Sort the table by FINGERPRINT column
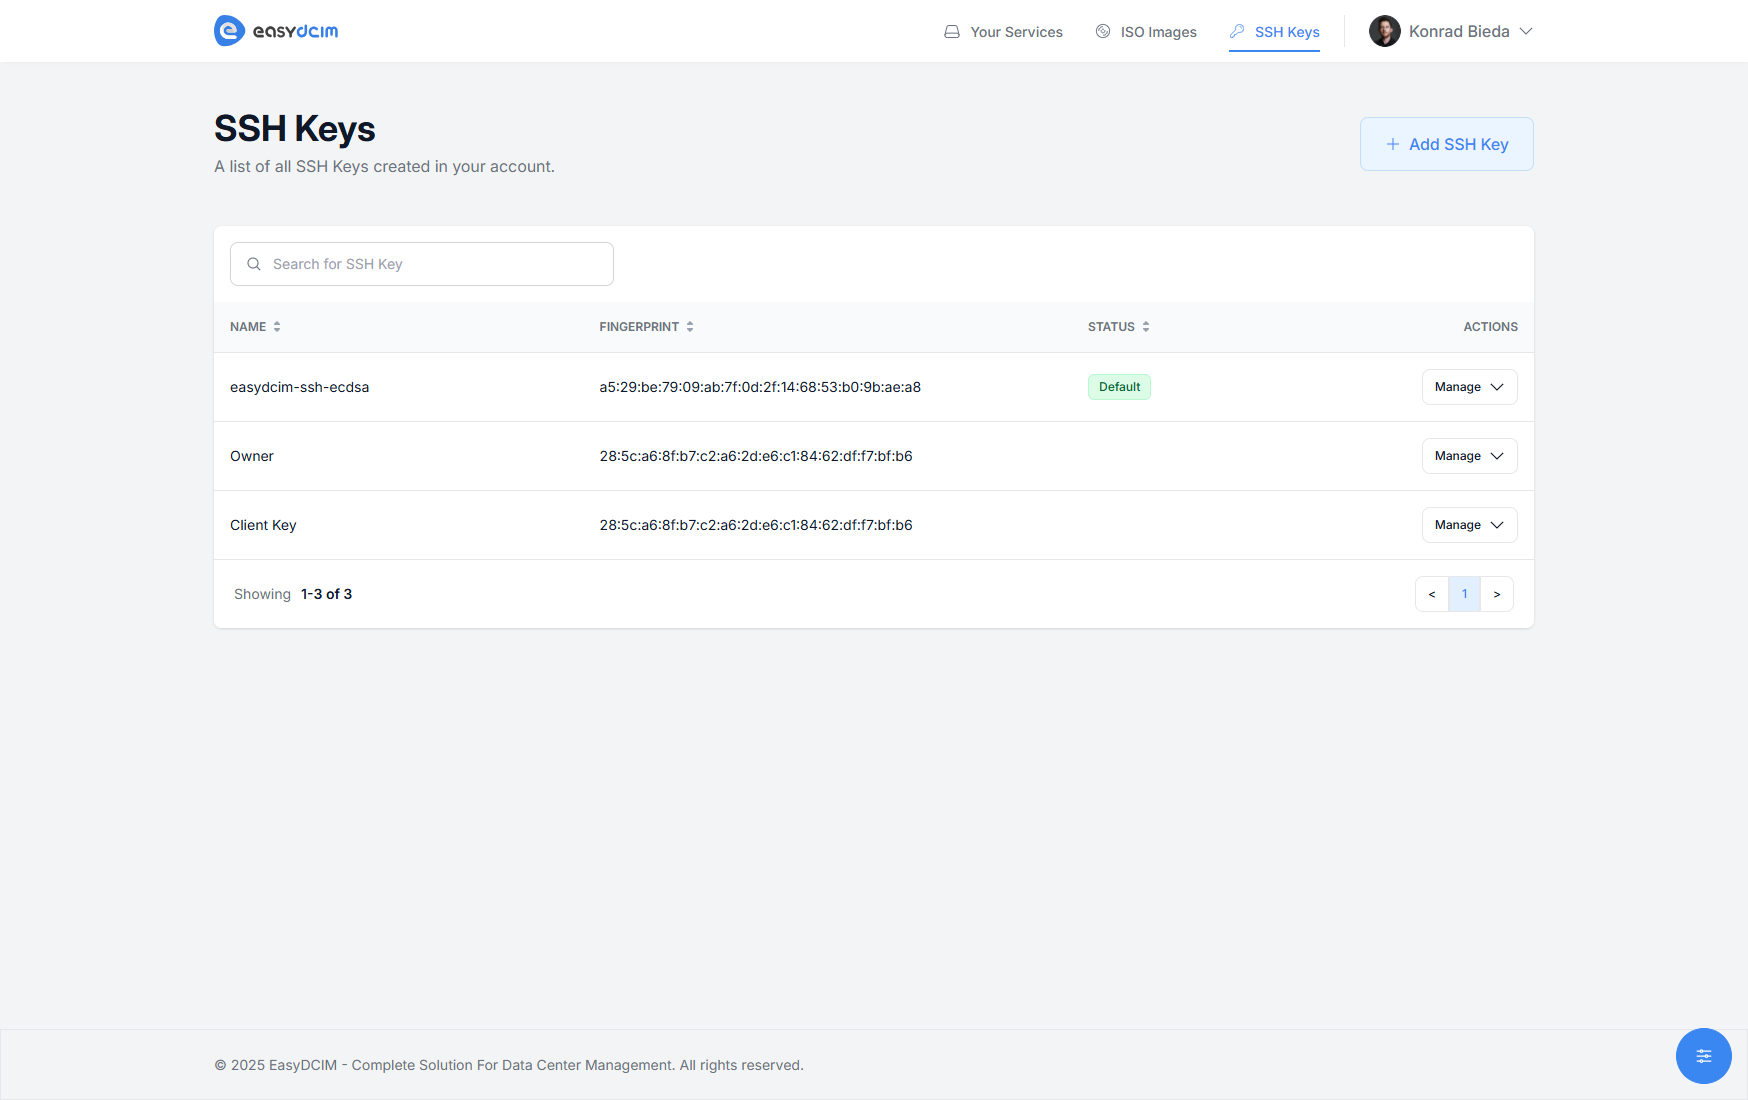This screenshot has width=1748, height=1100. click(688, 326)
